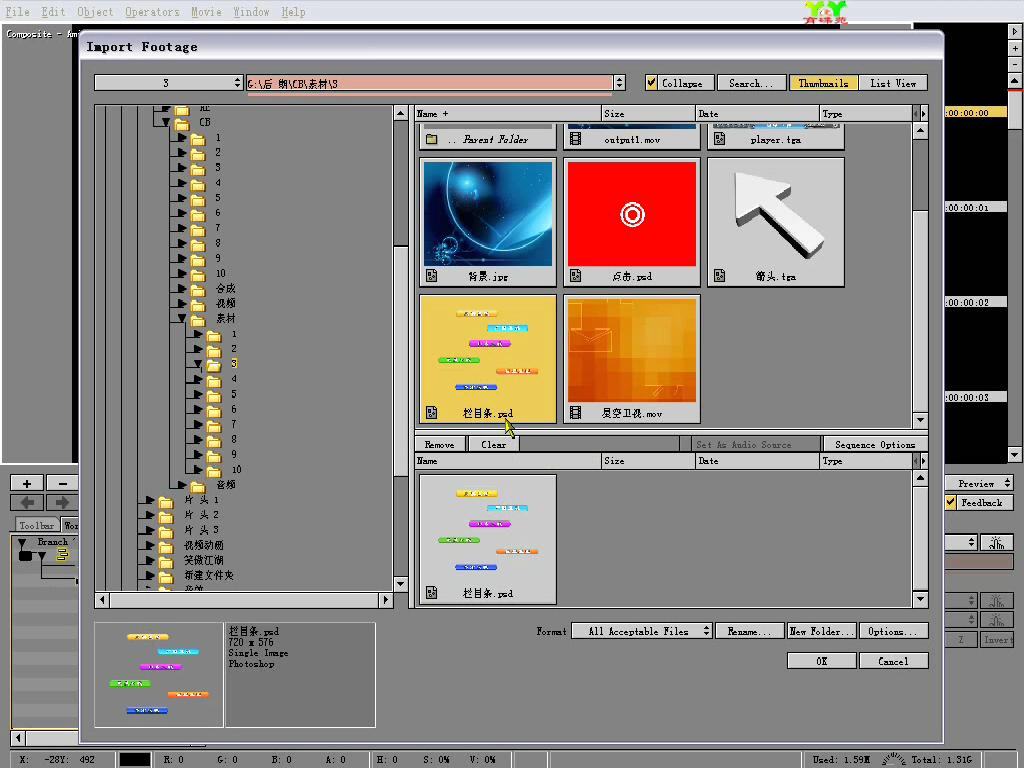This screenshot has width=1024, height=768.
Task: Expand the 视频动画 folder triangle
Action: coord(150,545)
